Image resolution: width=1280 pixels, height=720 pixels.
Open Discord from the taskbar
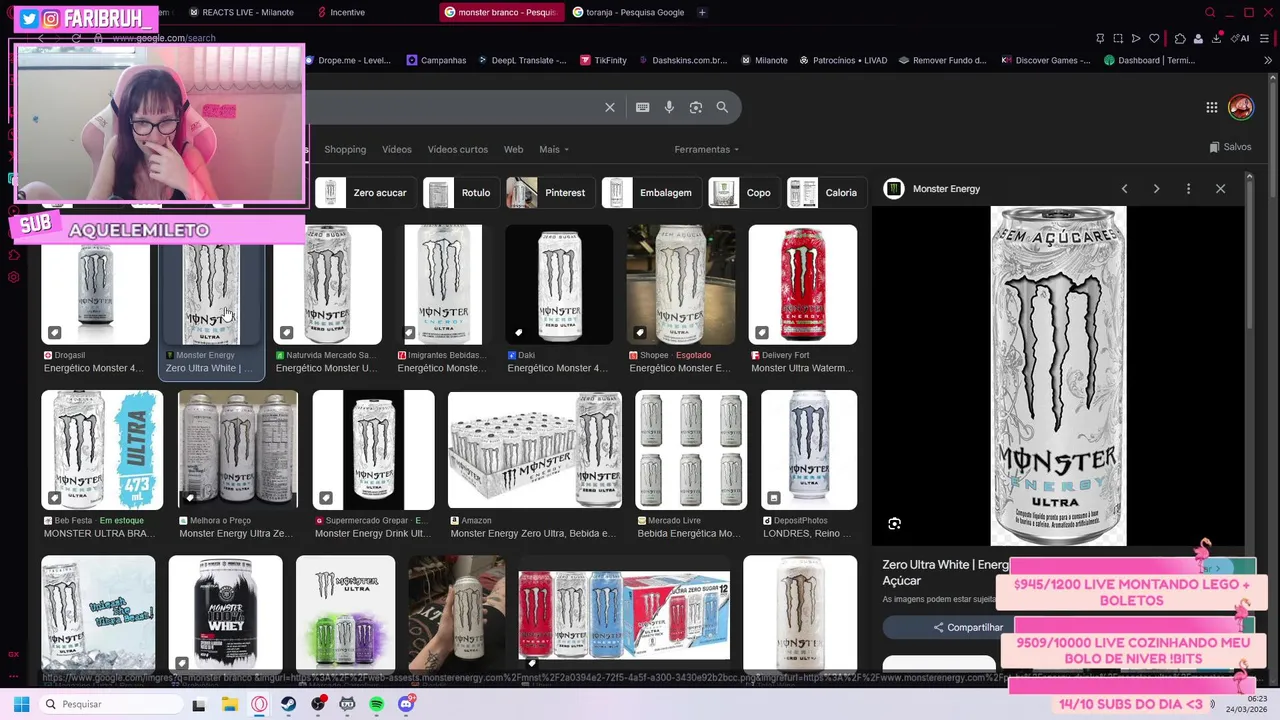pyautogui.click(x=406, y=704)
